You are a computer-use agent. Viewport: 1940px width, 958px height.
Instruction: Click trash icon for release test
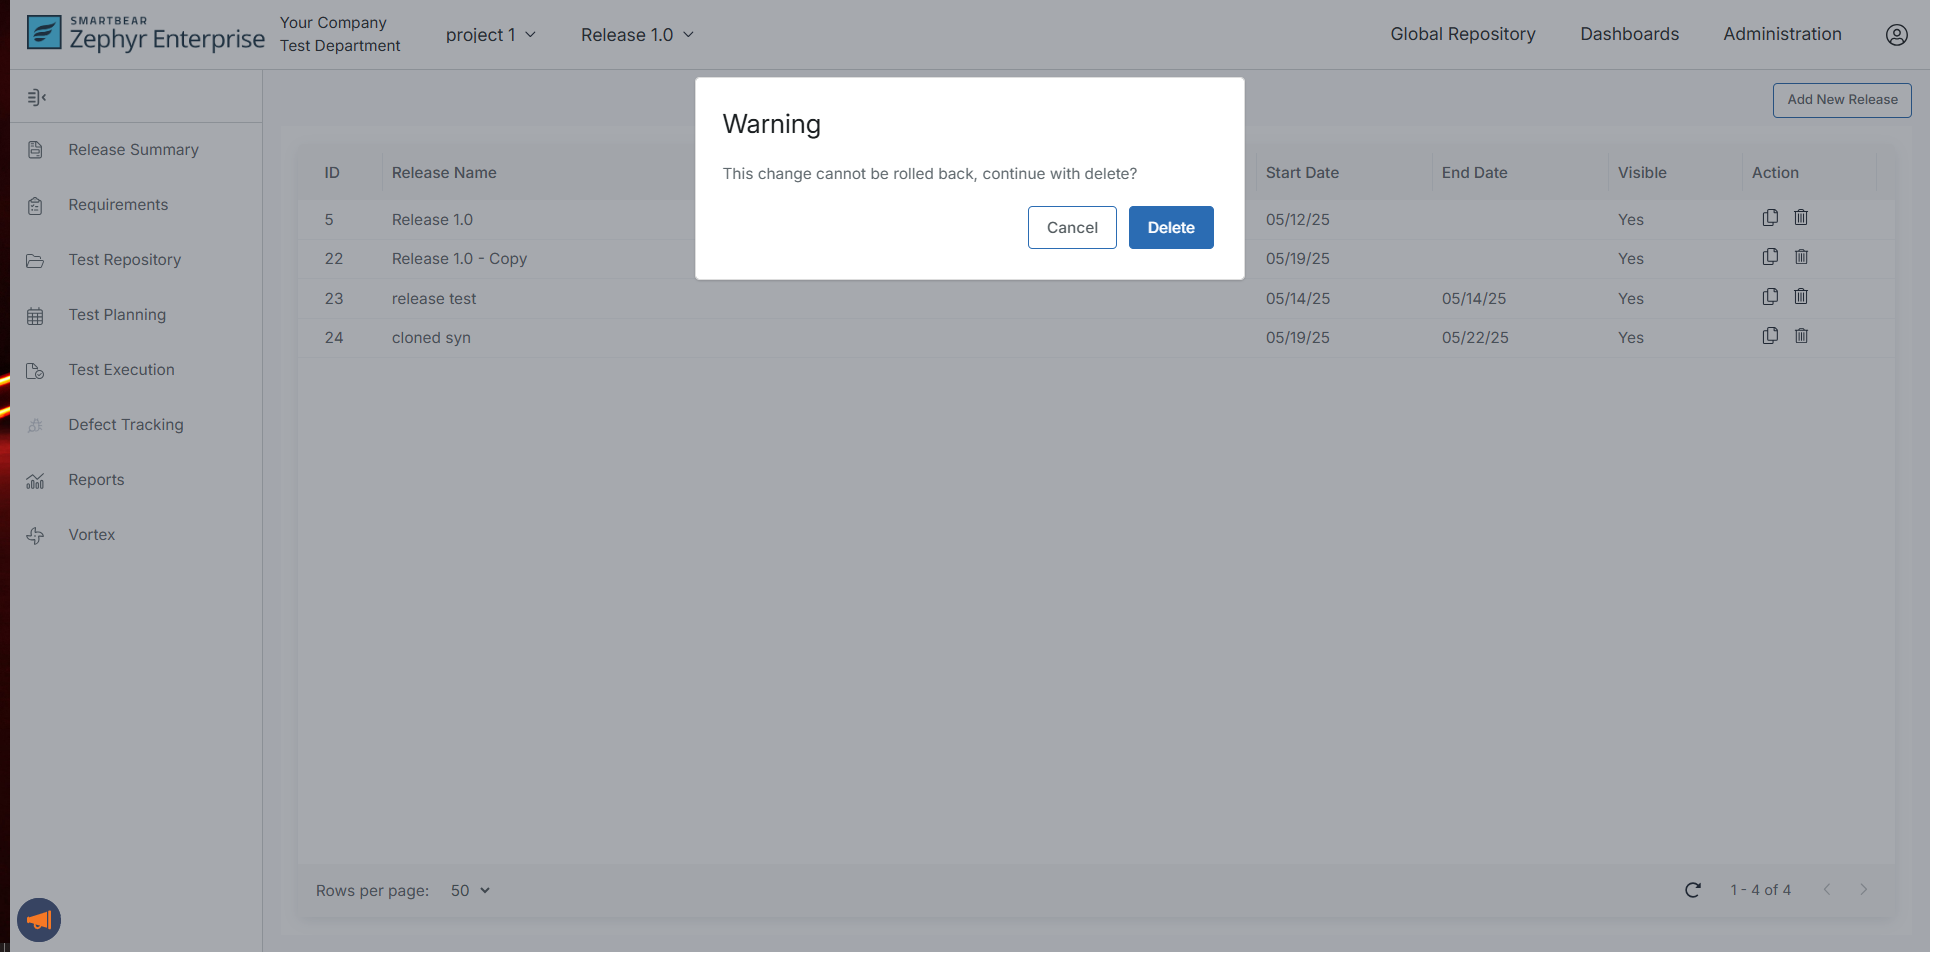coord(1801,297)
